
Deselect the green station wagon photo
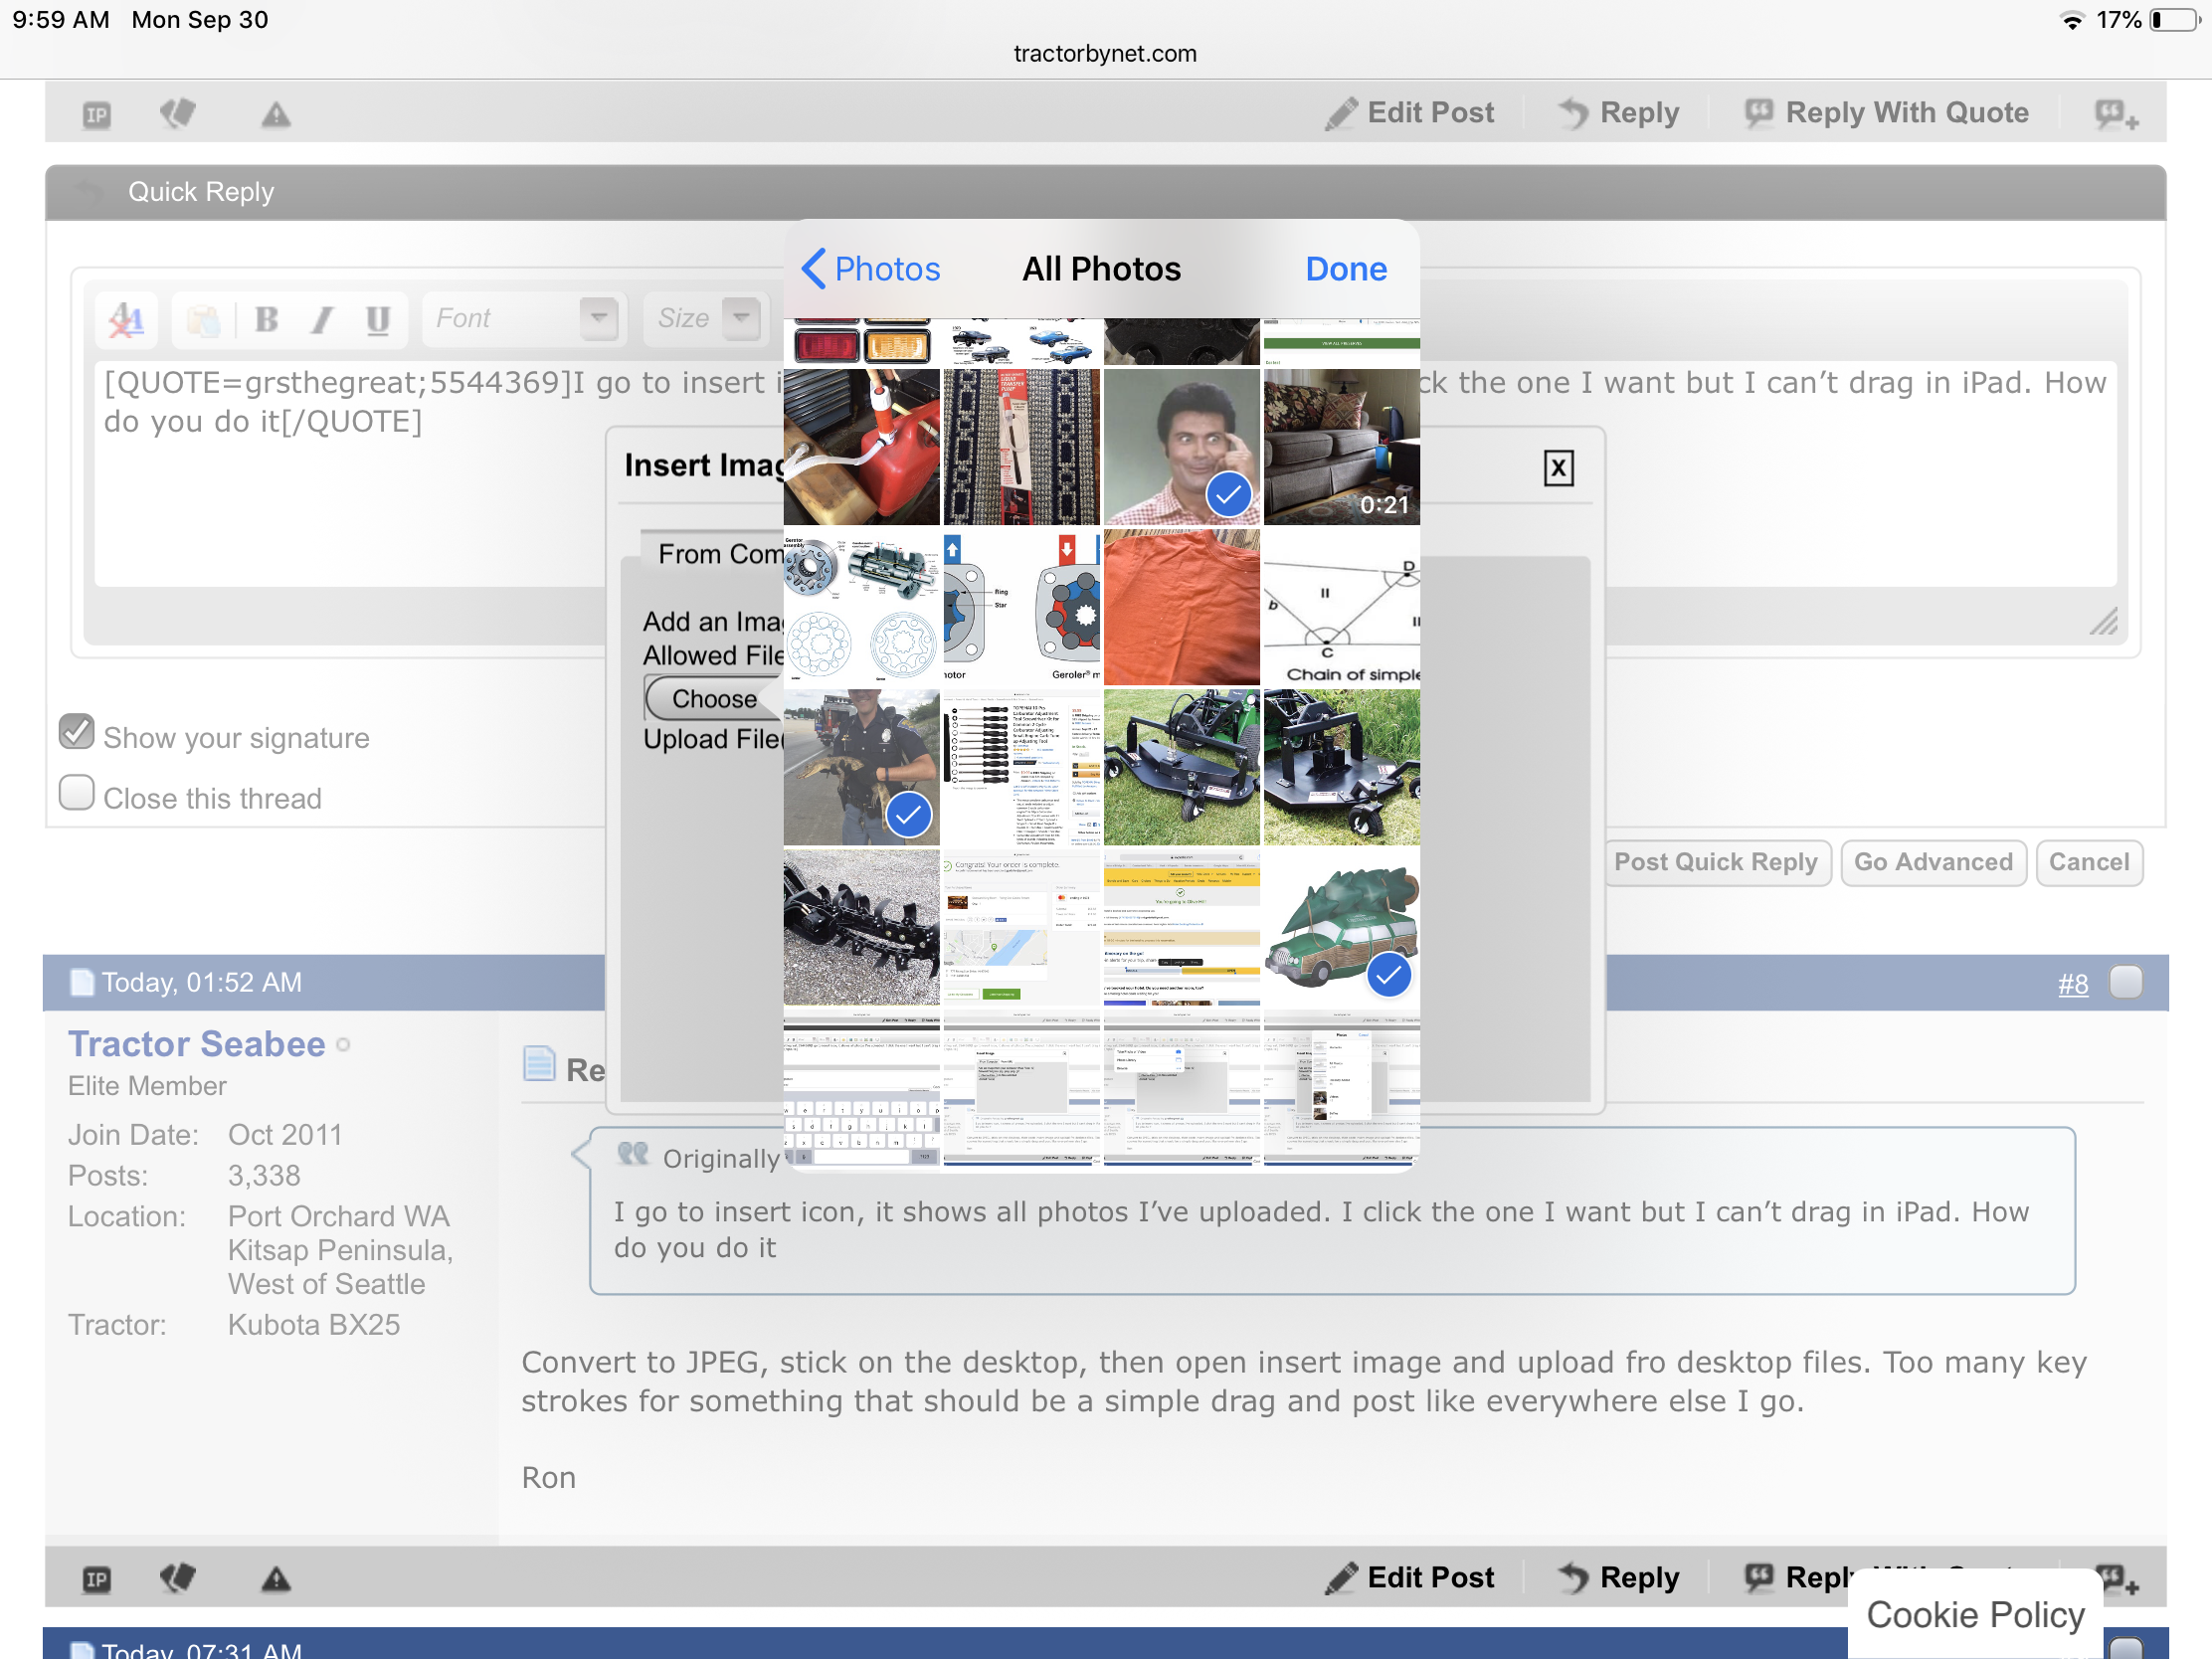pos(1341,927)
